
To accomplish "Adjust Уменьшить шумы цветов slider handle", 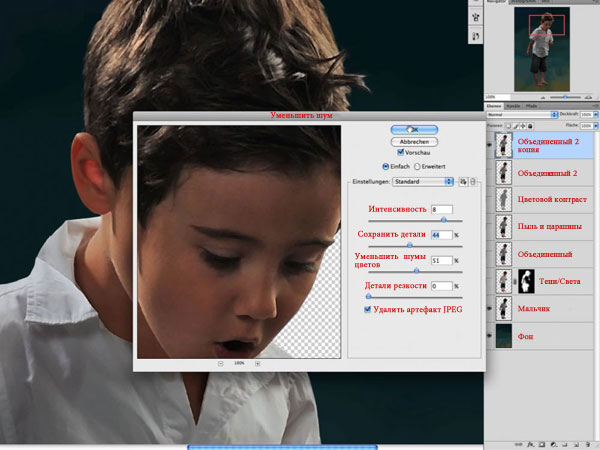I will [416, 271].
